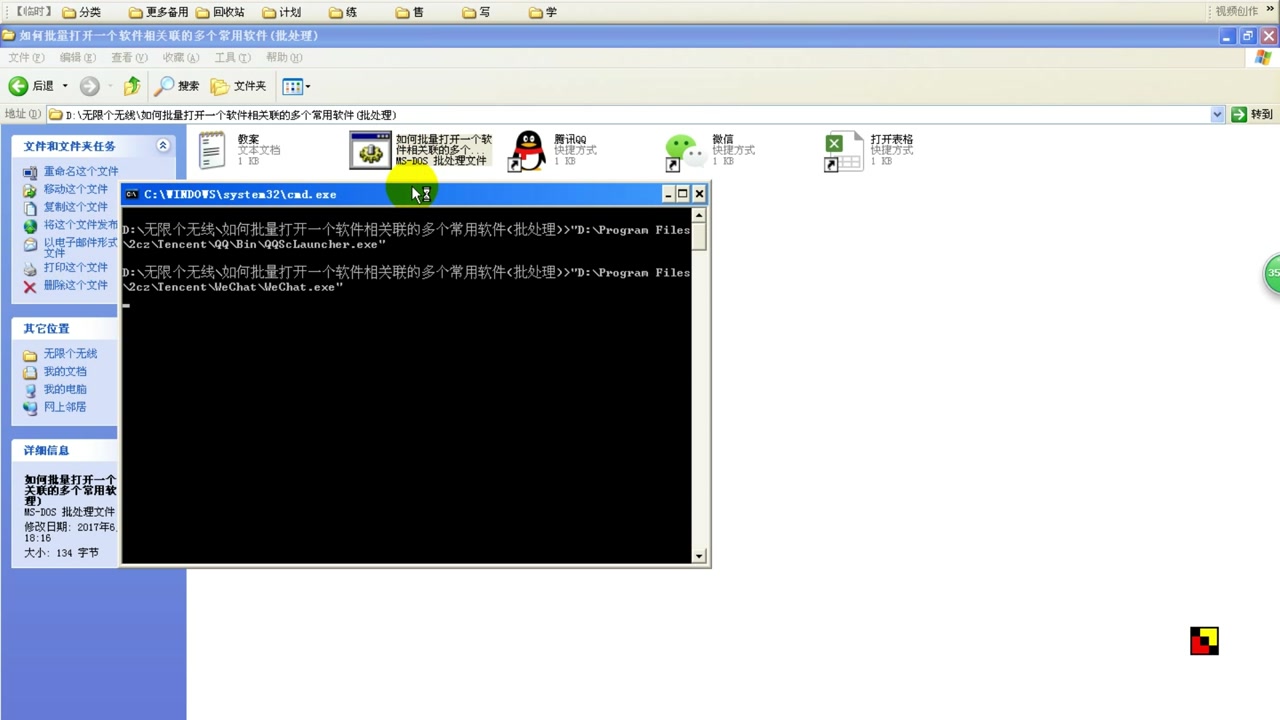The height and width of the screenshot is (720, 1280).
Task: Open 我的电脑 link
Action: click(x=64, y=389)
